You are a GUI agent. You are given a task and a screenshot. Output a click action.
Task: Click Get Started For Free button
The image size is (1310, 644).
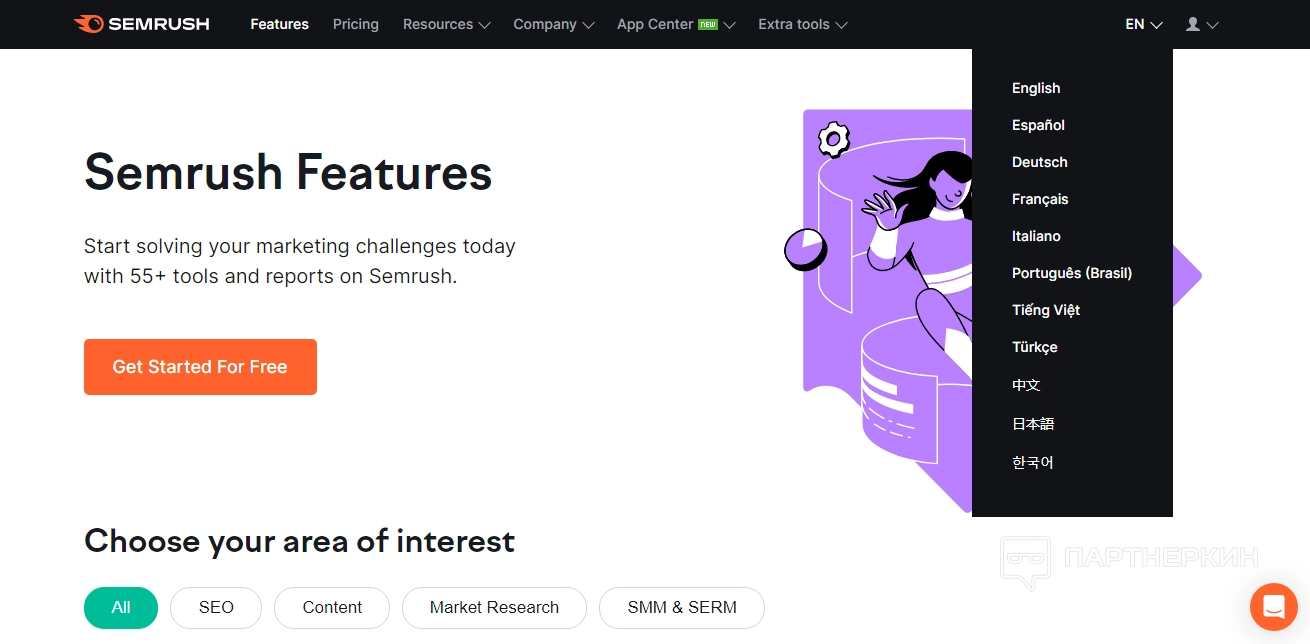point(200,367)
